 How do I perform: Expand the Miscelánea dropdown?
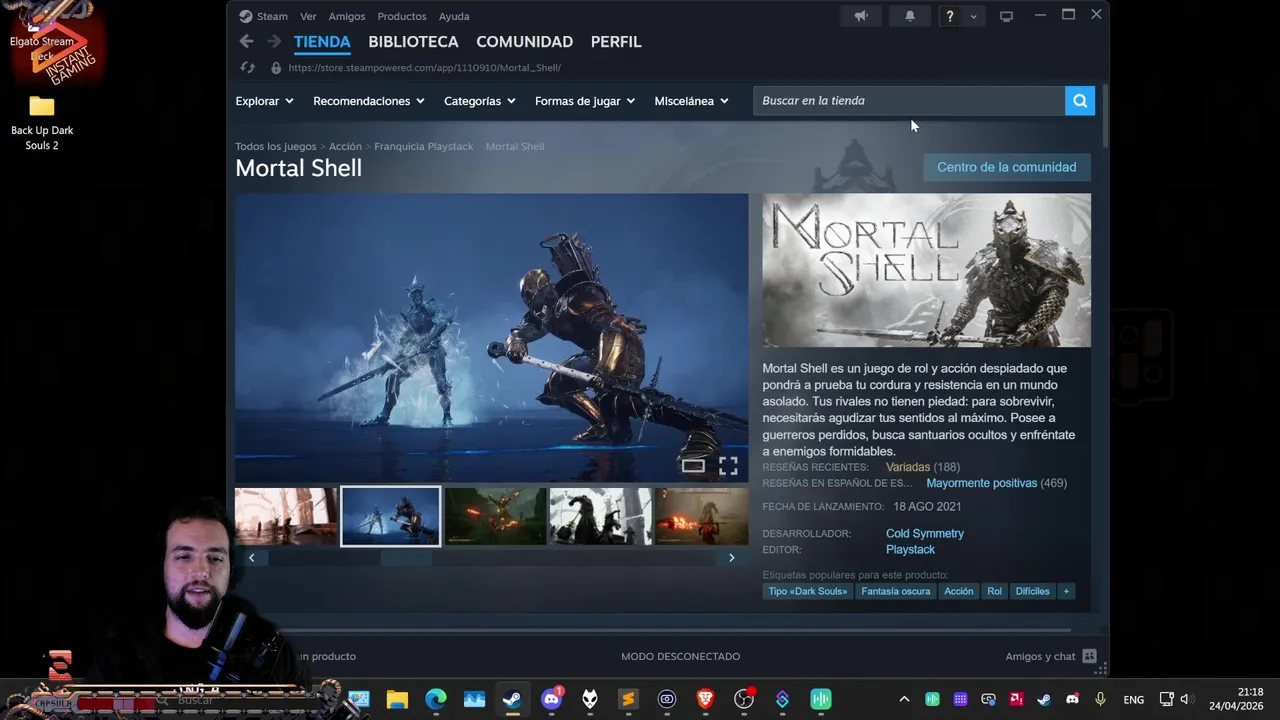[692, 101]
